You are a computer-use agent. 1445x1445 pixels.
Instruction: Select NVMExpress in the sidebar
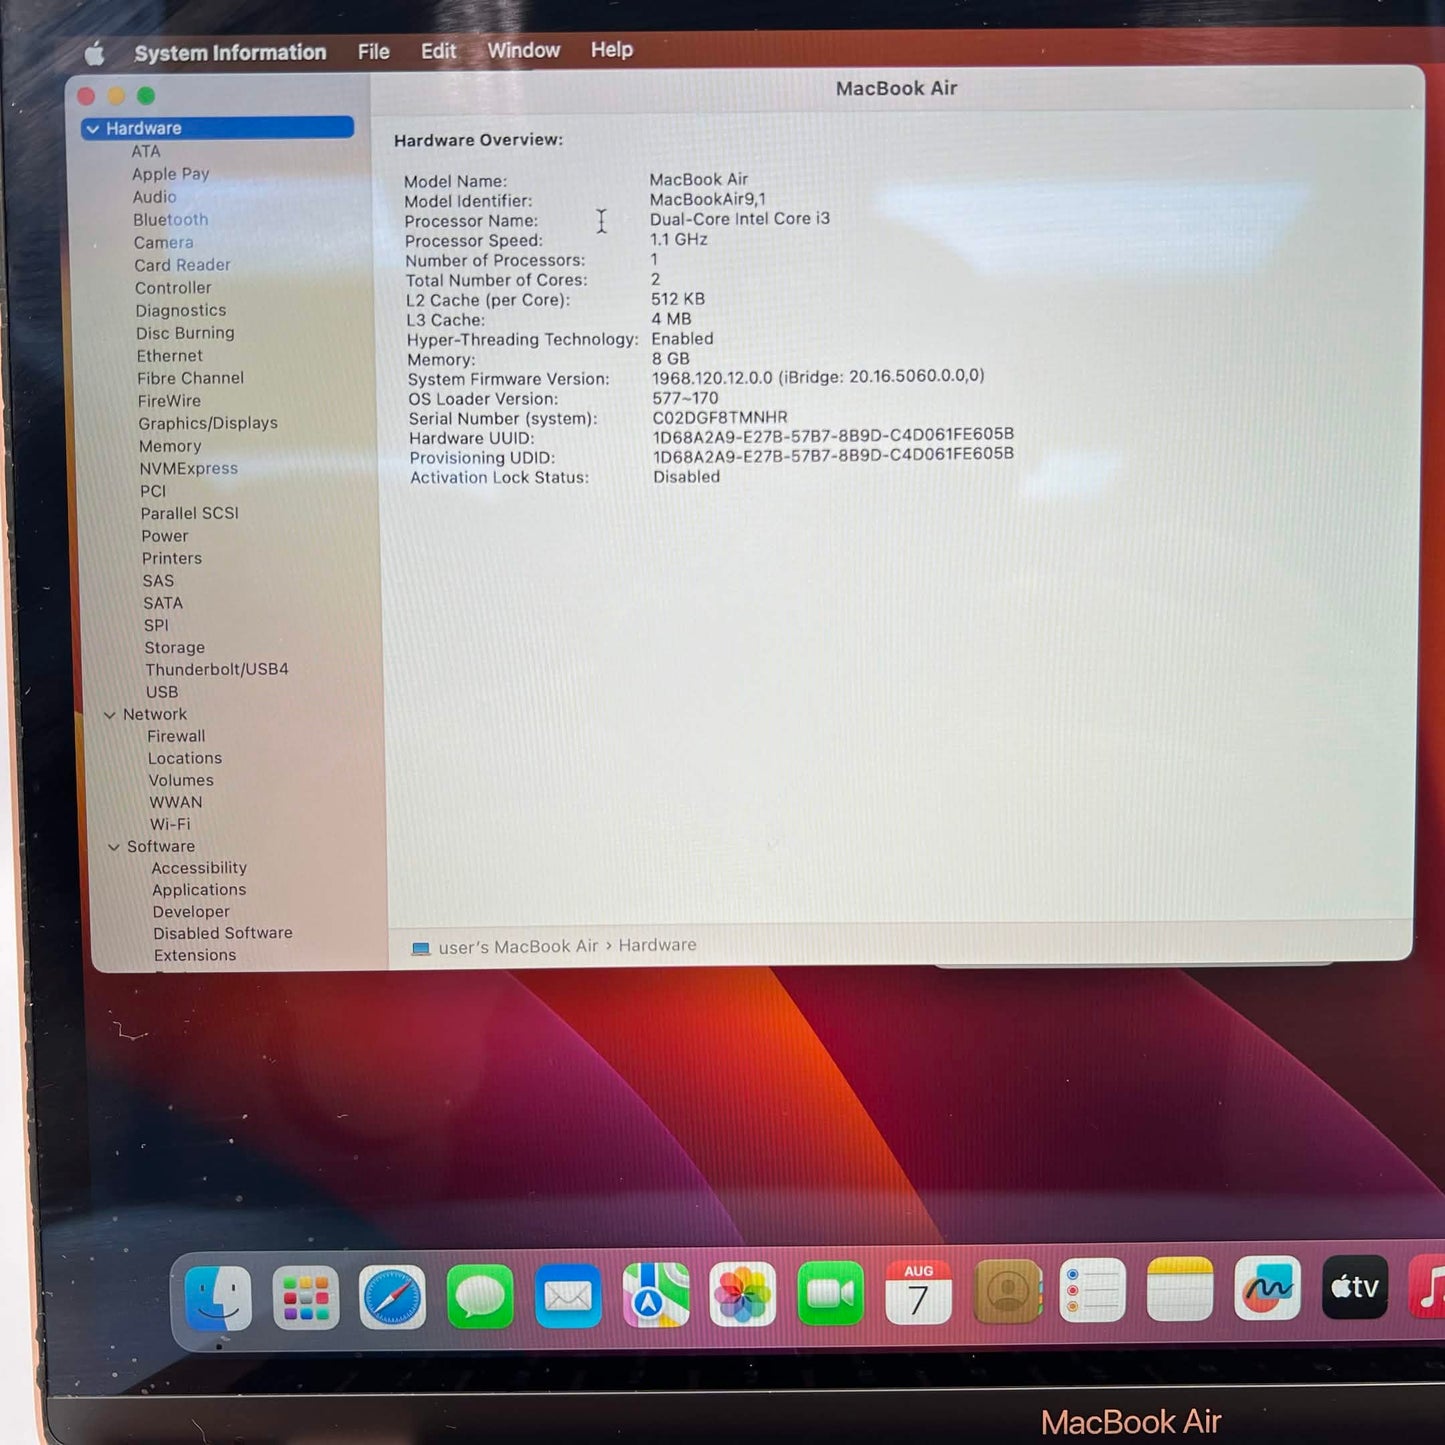coord(188,468)
